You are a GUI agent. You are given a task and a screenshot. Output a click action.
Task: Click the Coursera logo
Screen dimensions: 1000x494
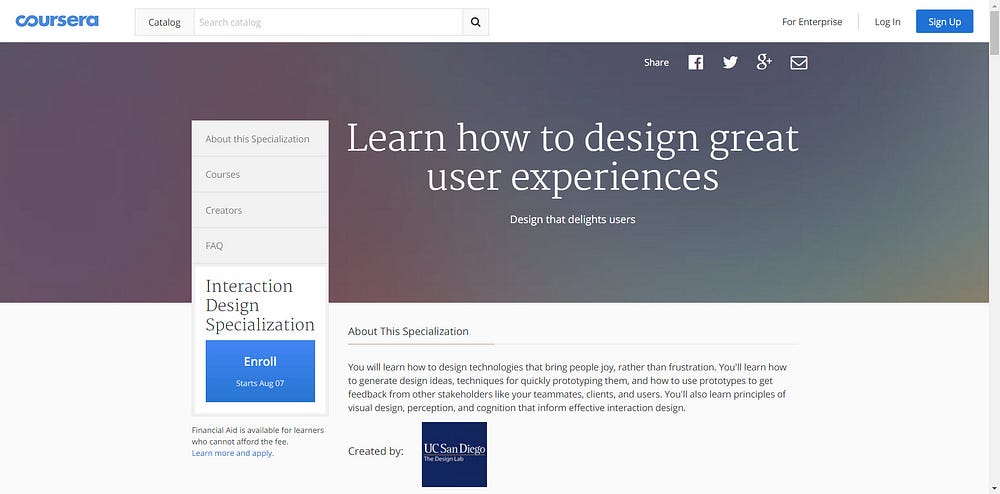(57, 21)
